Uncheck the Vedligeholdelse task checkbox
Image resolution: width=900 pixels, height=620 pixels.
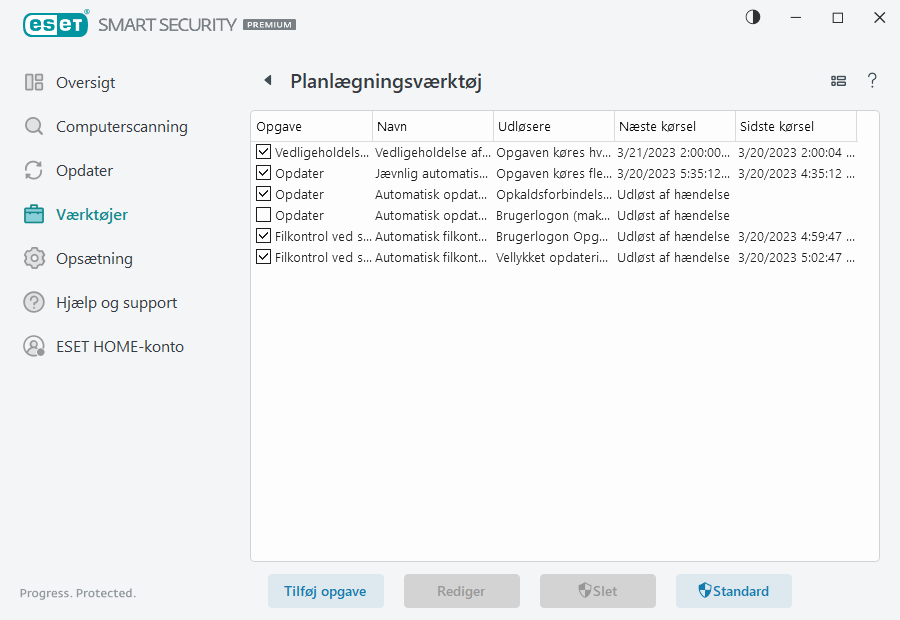pos(263,152)
